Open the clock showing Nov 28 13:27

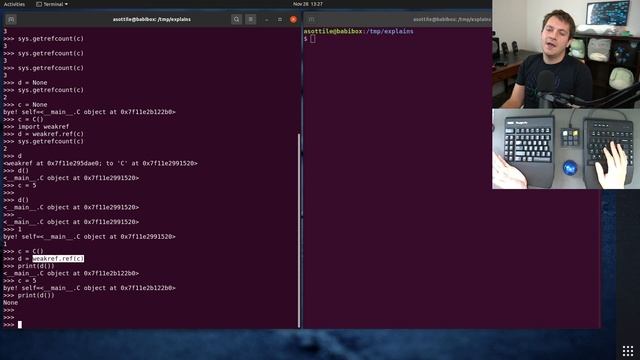(x=308, y=4)
